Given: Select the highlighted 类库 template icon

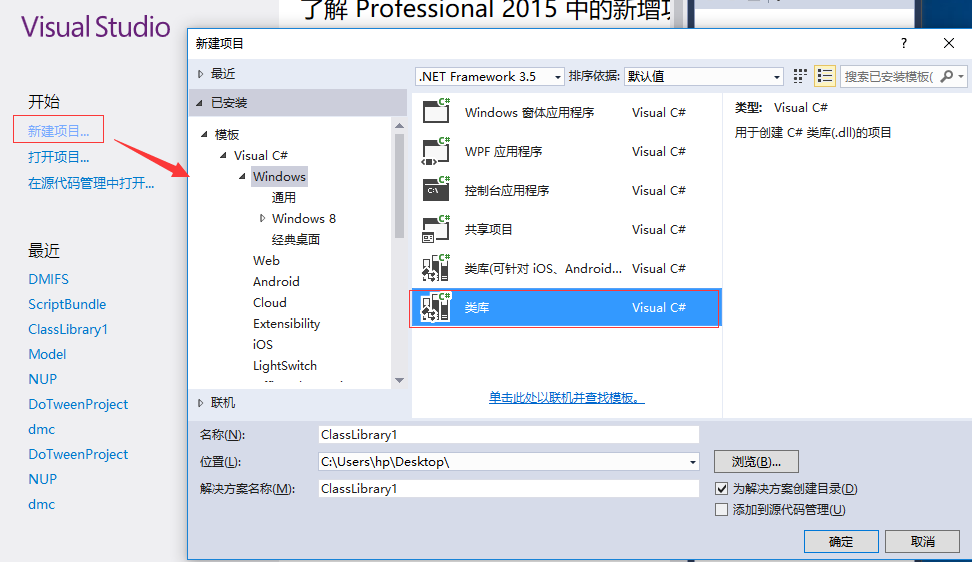Looking at the screenshot, I should coord(436,307).
